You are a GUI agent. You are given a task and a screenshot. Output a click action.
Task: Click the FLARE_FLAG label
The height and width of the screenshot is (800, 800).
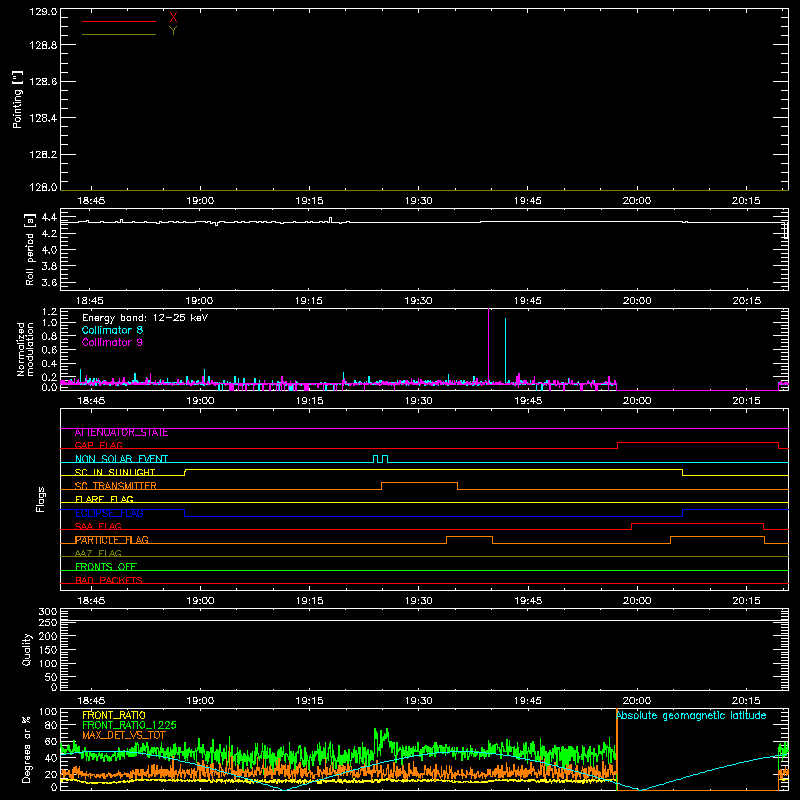(104, 499)
